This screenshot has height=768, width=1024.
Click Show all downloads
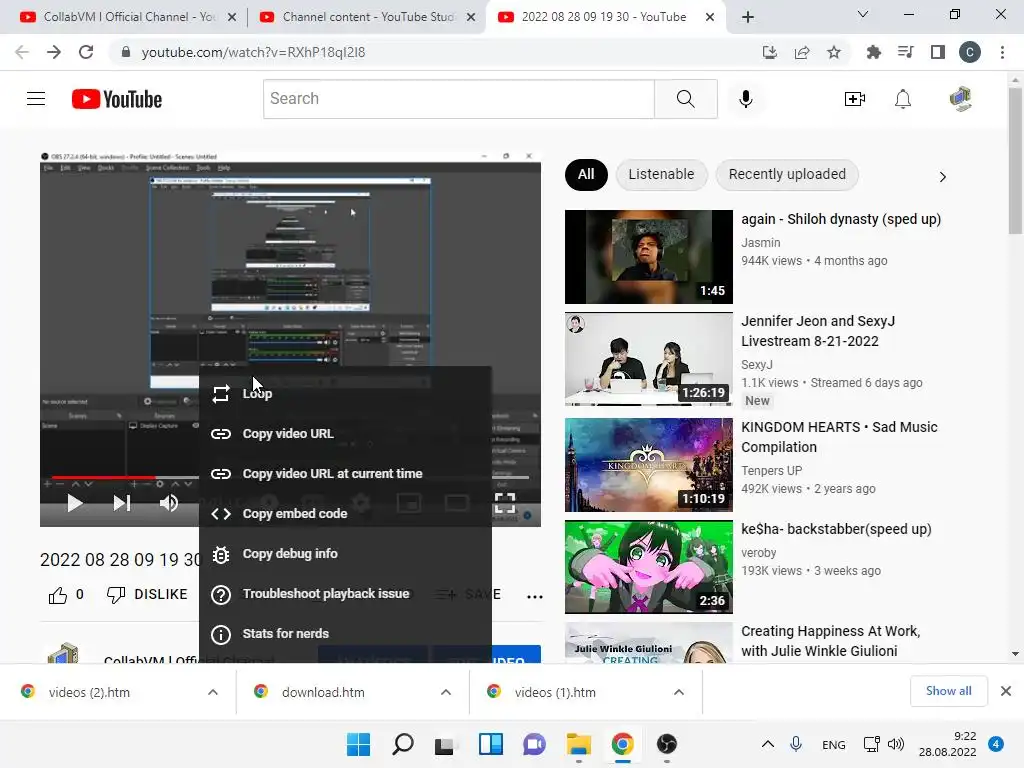point(948,691)
